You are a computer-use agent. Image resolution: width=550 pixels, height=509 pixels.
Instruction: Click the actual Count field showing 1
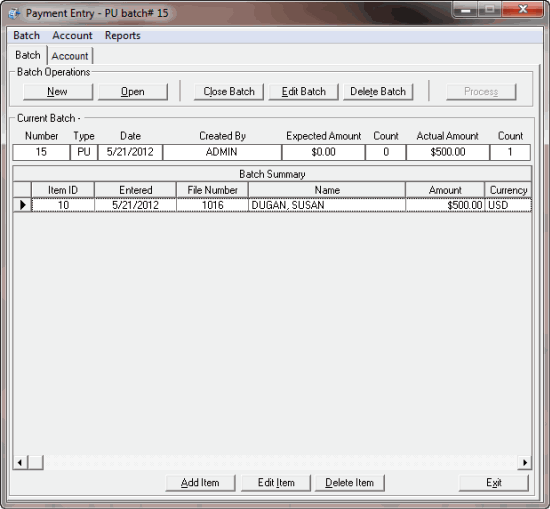[510, 152]
